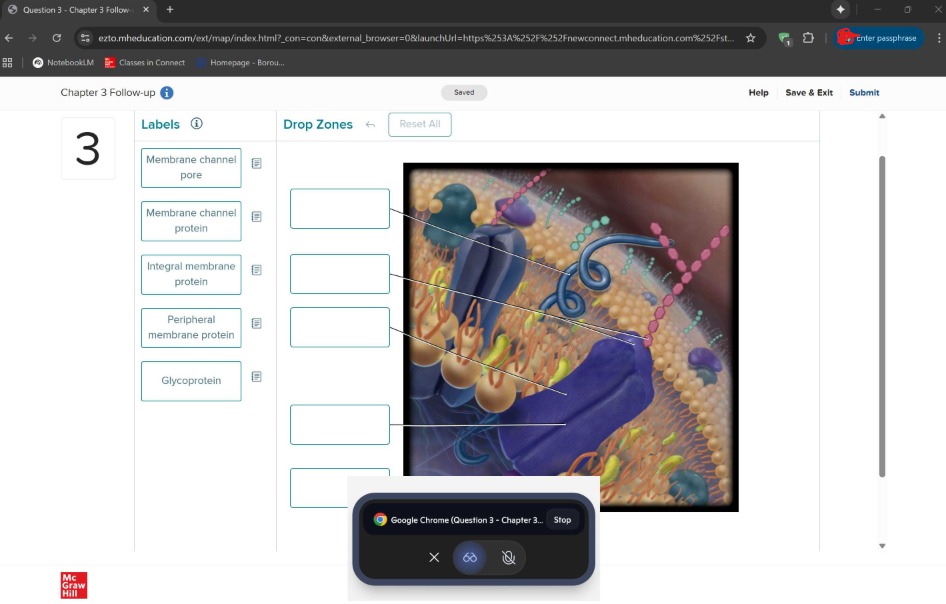Open the Chrome three-dot menu

(x=939, y=38)
